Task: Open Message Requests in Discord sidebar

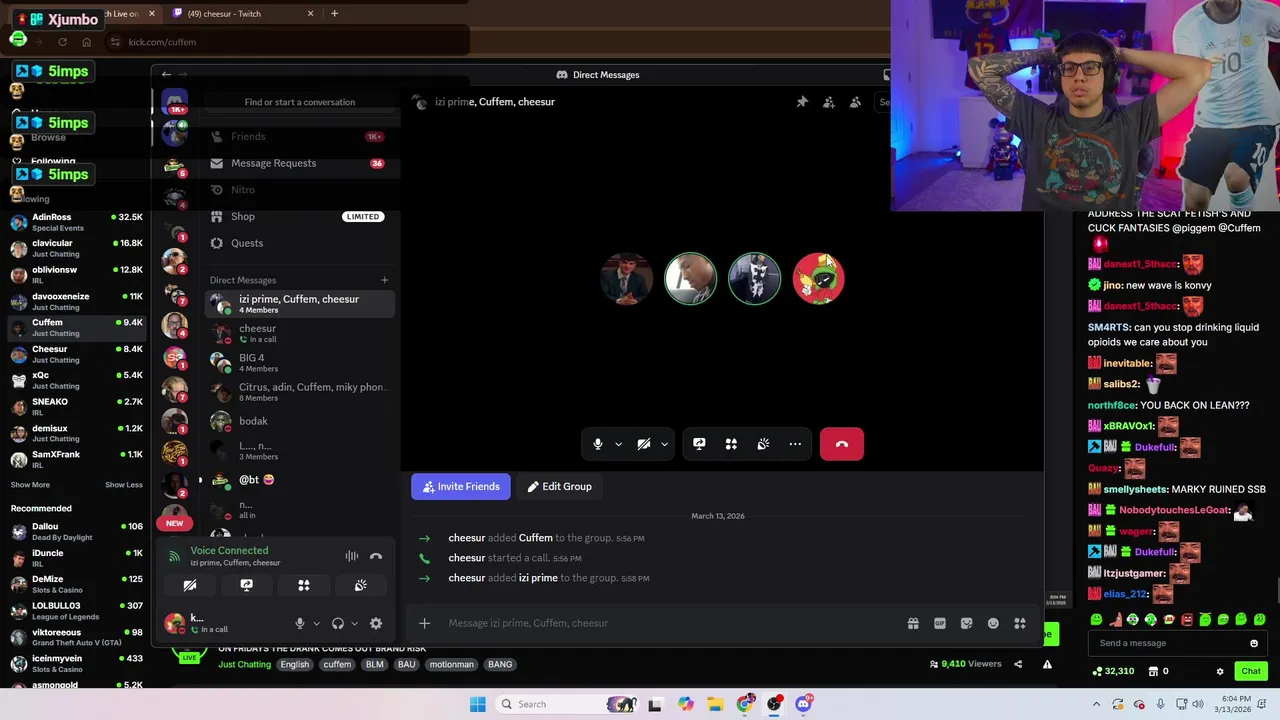Action: [x=298, y=163]
